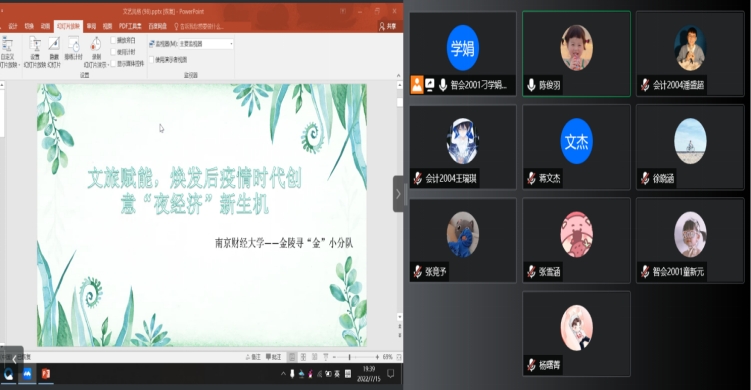Screen dimensions: 751x390
Task: Click muted mic on 会计2004王瑞琪 tile
Action: pos(418,178)
